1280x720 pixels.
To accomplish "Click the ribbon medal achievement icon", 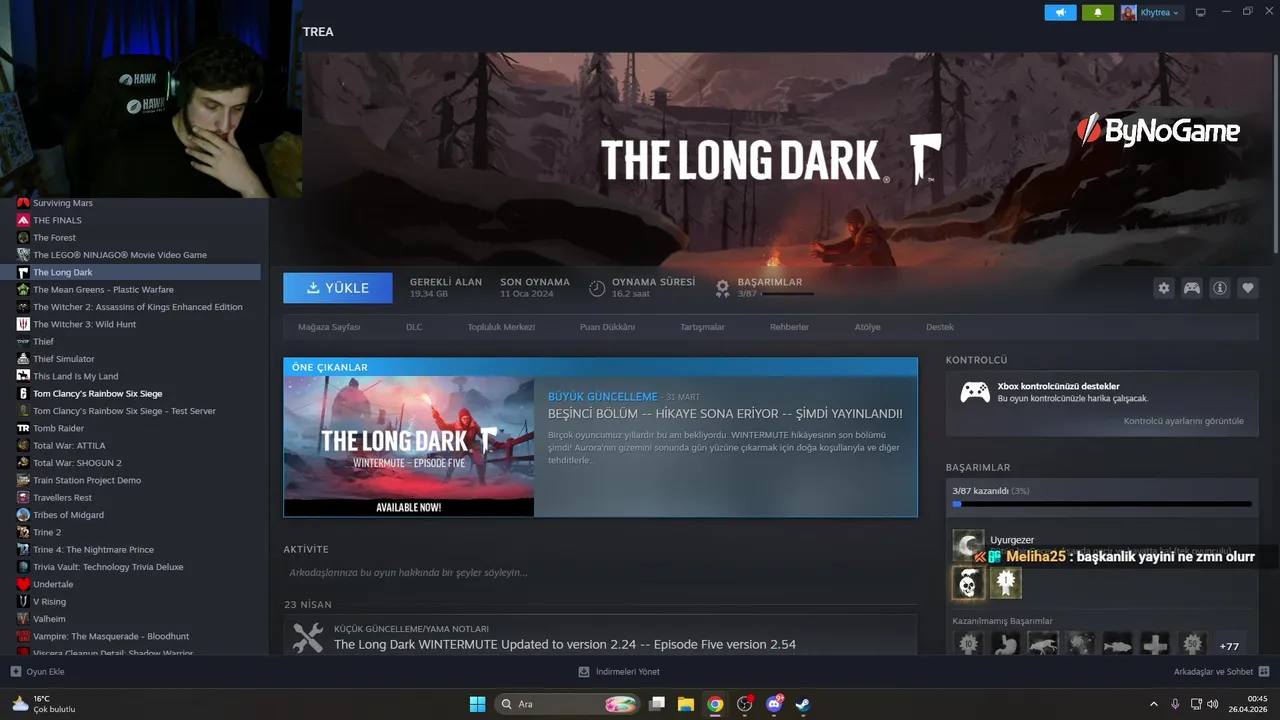I will (x=1006, y=583).
